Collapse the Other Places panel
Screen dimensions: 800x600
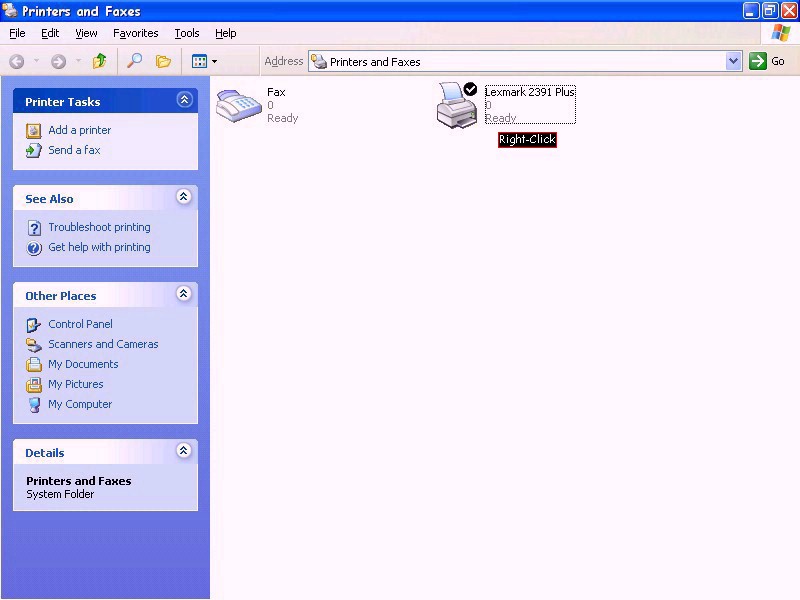(x=184, y=293)
